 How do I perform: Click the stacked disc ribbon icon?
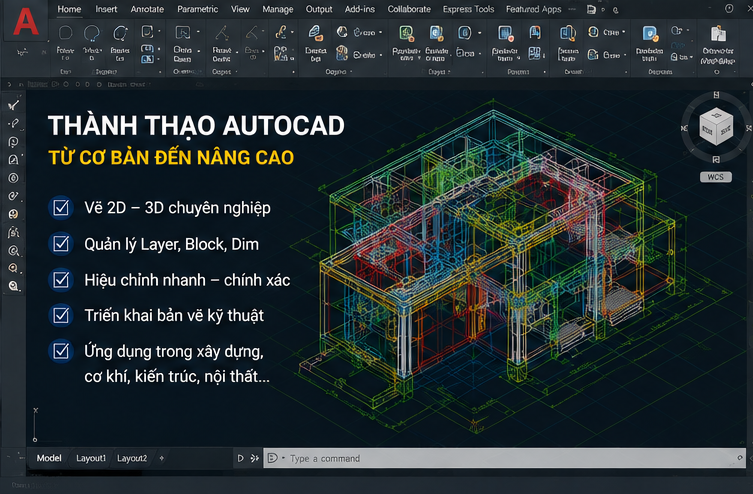coord(341,52)
